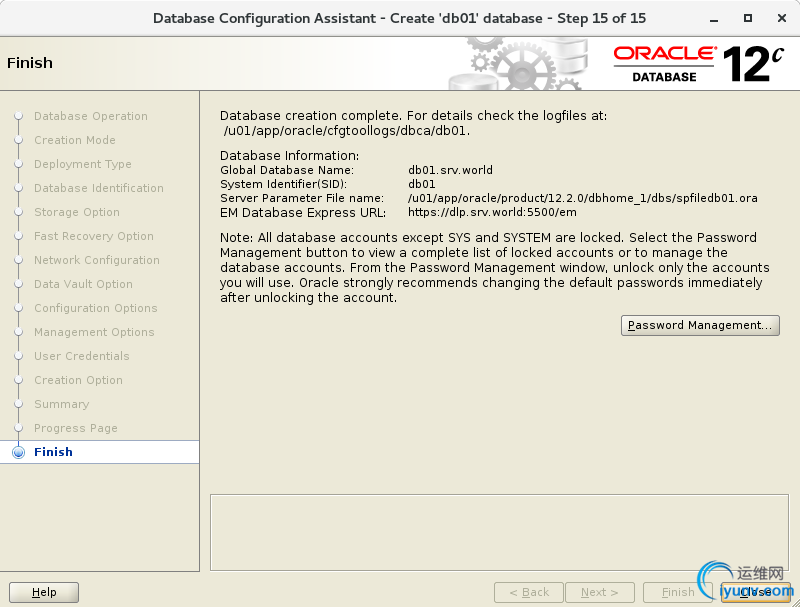
Task: Click the Global Database Name value db01.srv.world
Action: pyautogui.click(x=451, y=170)
